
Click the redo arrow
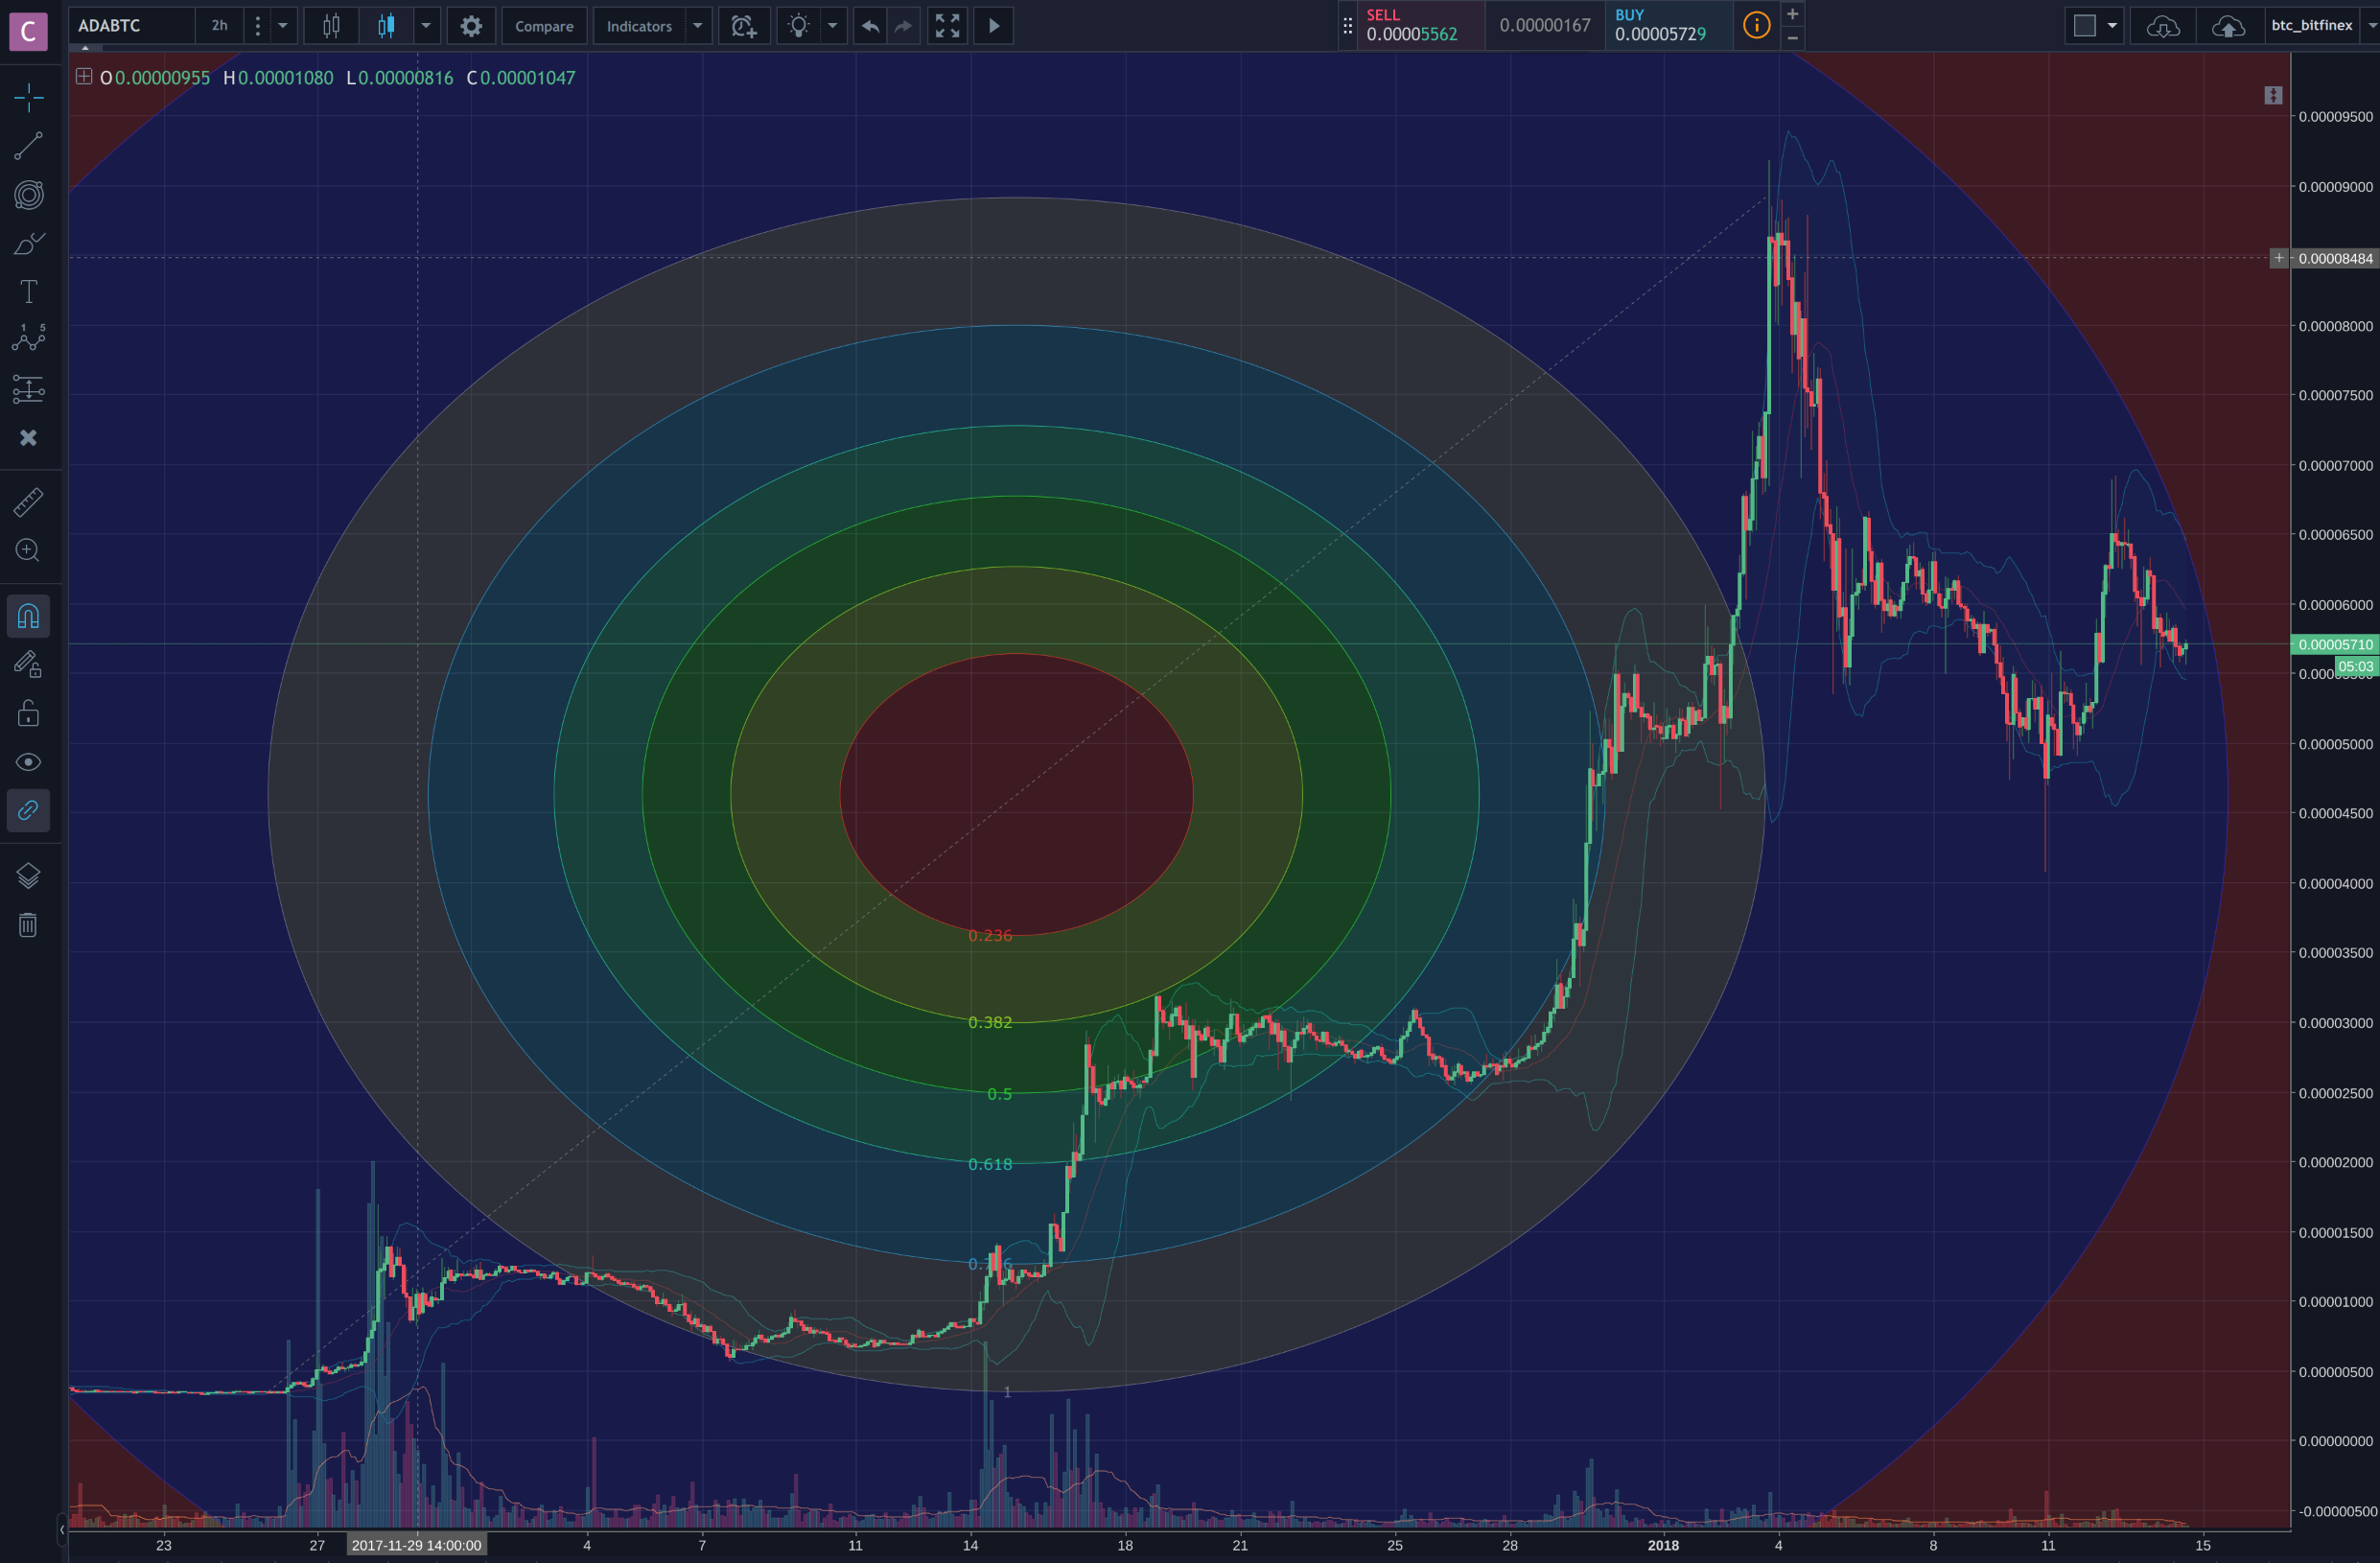(x=903, y=25)
